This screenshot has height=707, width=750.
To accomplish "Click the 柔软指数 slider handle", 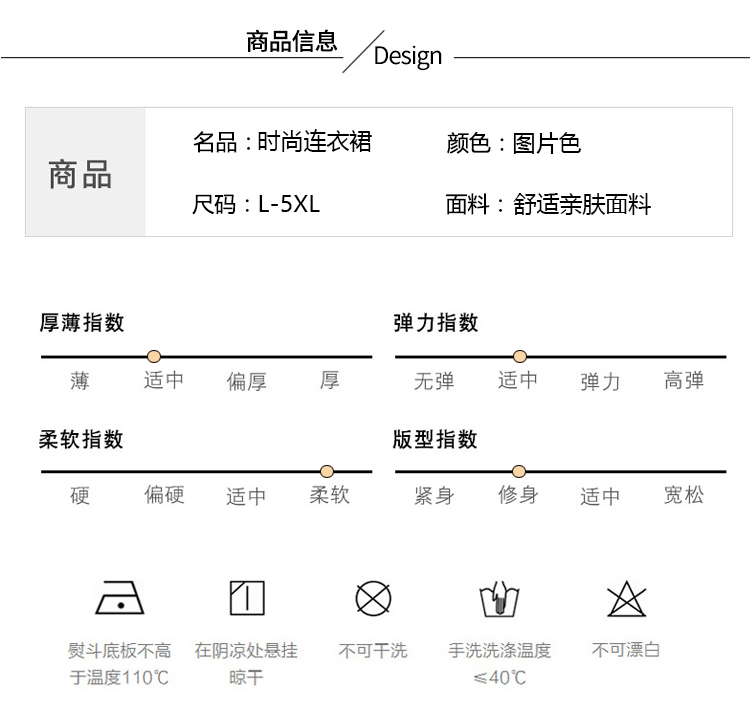I will 327,471.
